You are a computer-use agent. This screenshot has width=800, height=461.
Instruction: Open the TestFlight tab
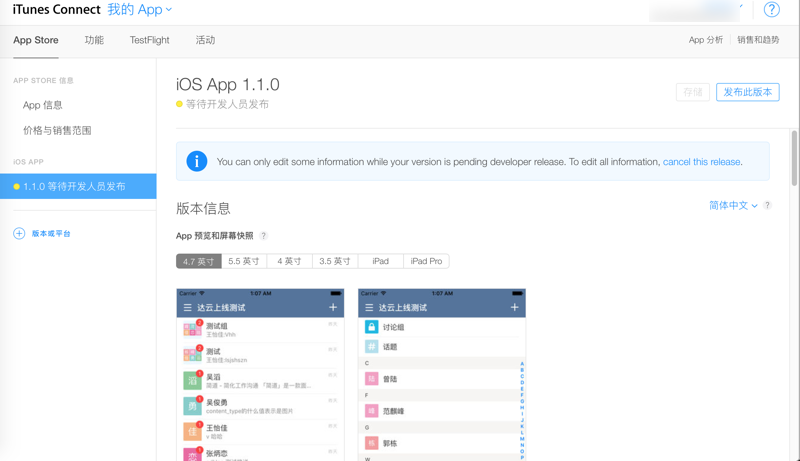(149, 40)
